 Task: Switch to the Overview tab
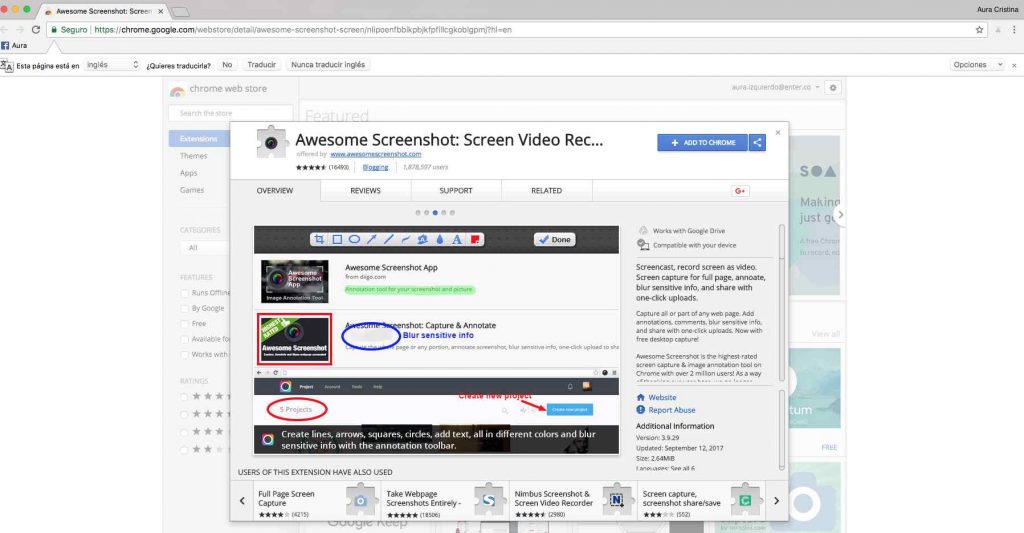(x=275, y=191)
